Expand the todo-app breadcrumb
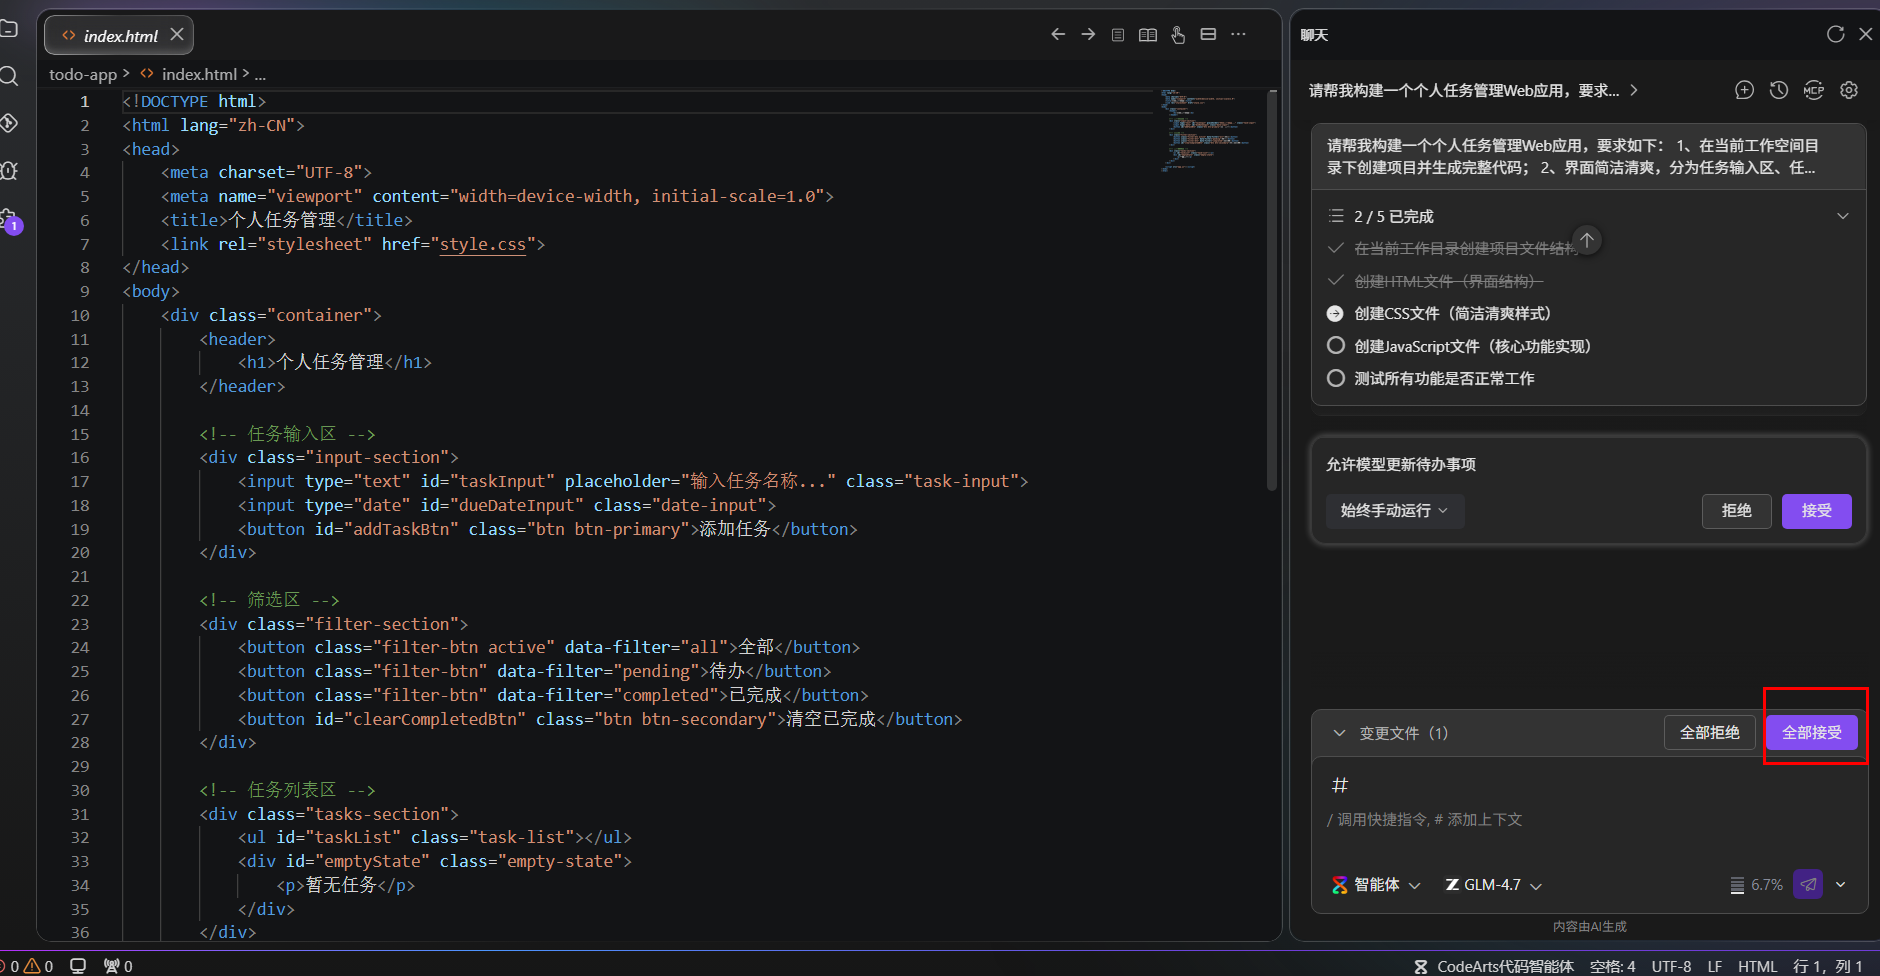 tap(83, 74)
